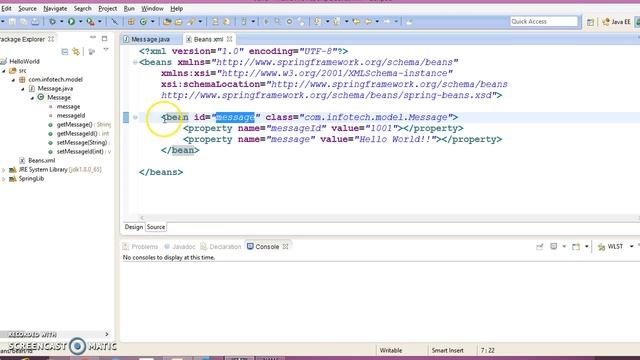Switch to the Javadoc view tab
Screen dimensions: 640x360
point(180,247)
